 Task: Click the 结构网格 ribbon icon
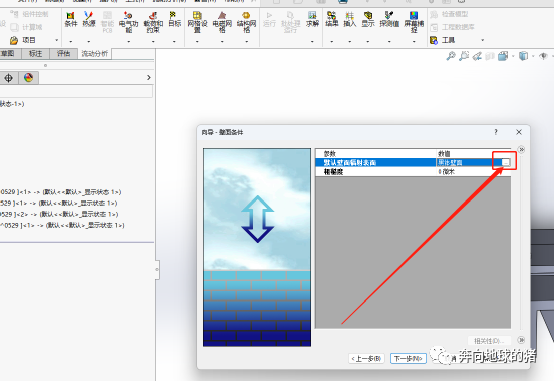247,22
